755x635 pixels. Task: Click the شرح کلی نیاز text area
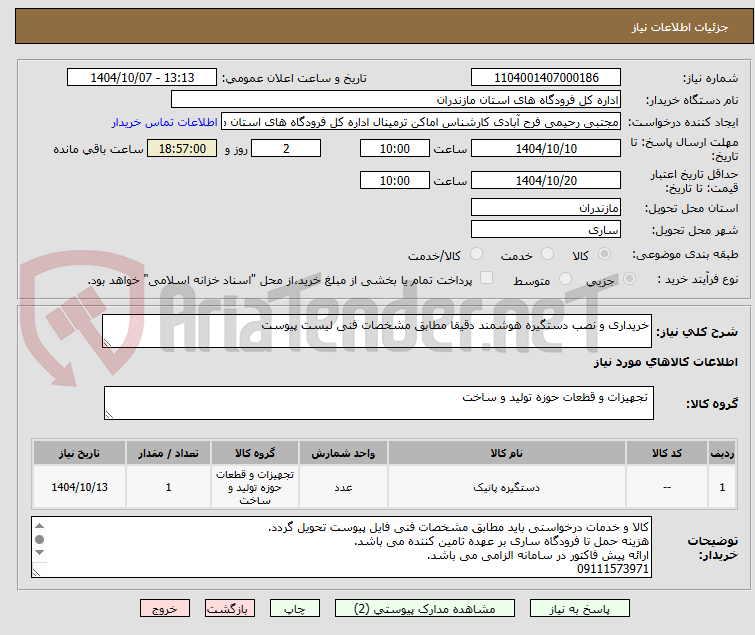(377, 331)
